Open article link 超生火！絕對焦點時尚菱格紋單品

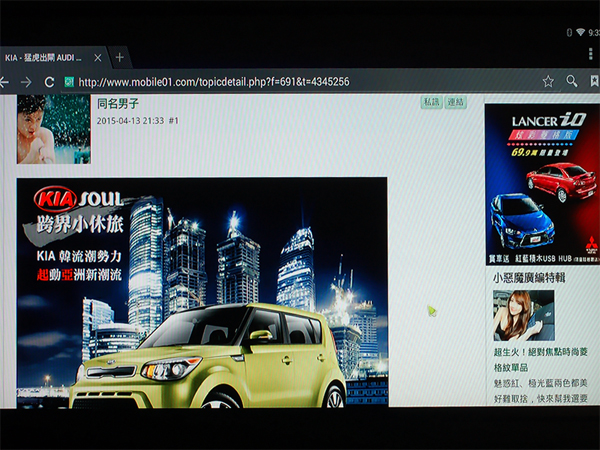click(540, 360)
